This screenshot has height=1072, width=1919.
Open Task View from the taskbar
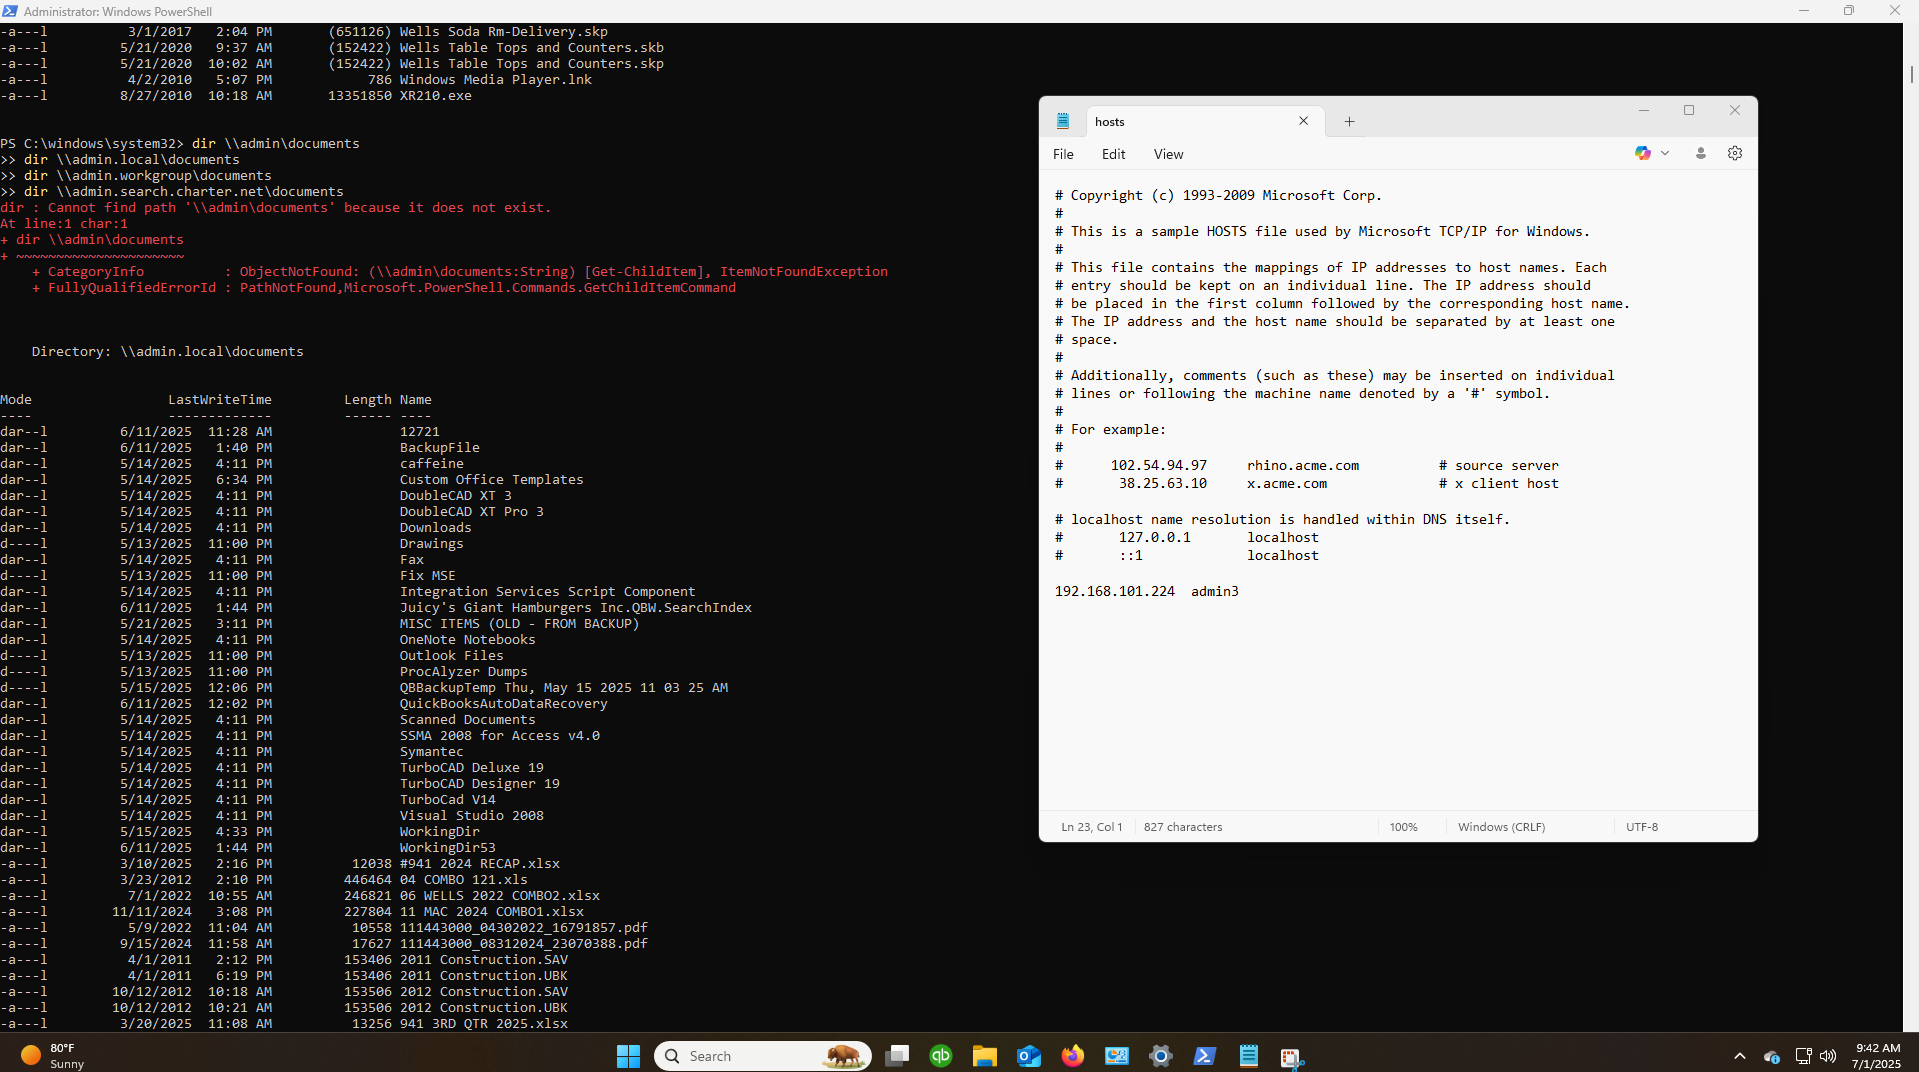point(897,1056)
